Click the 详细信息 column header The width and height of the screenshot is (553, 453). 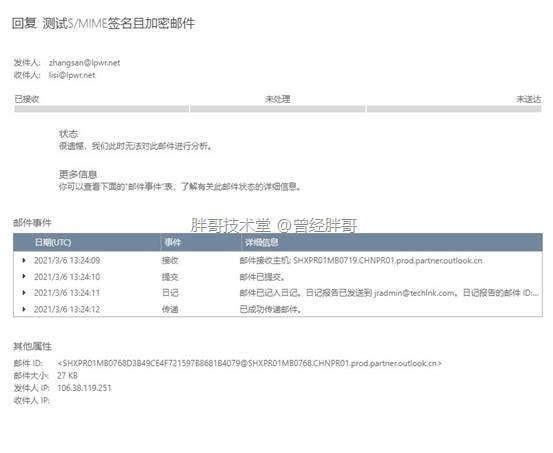coord(261,242)
